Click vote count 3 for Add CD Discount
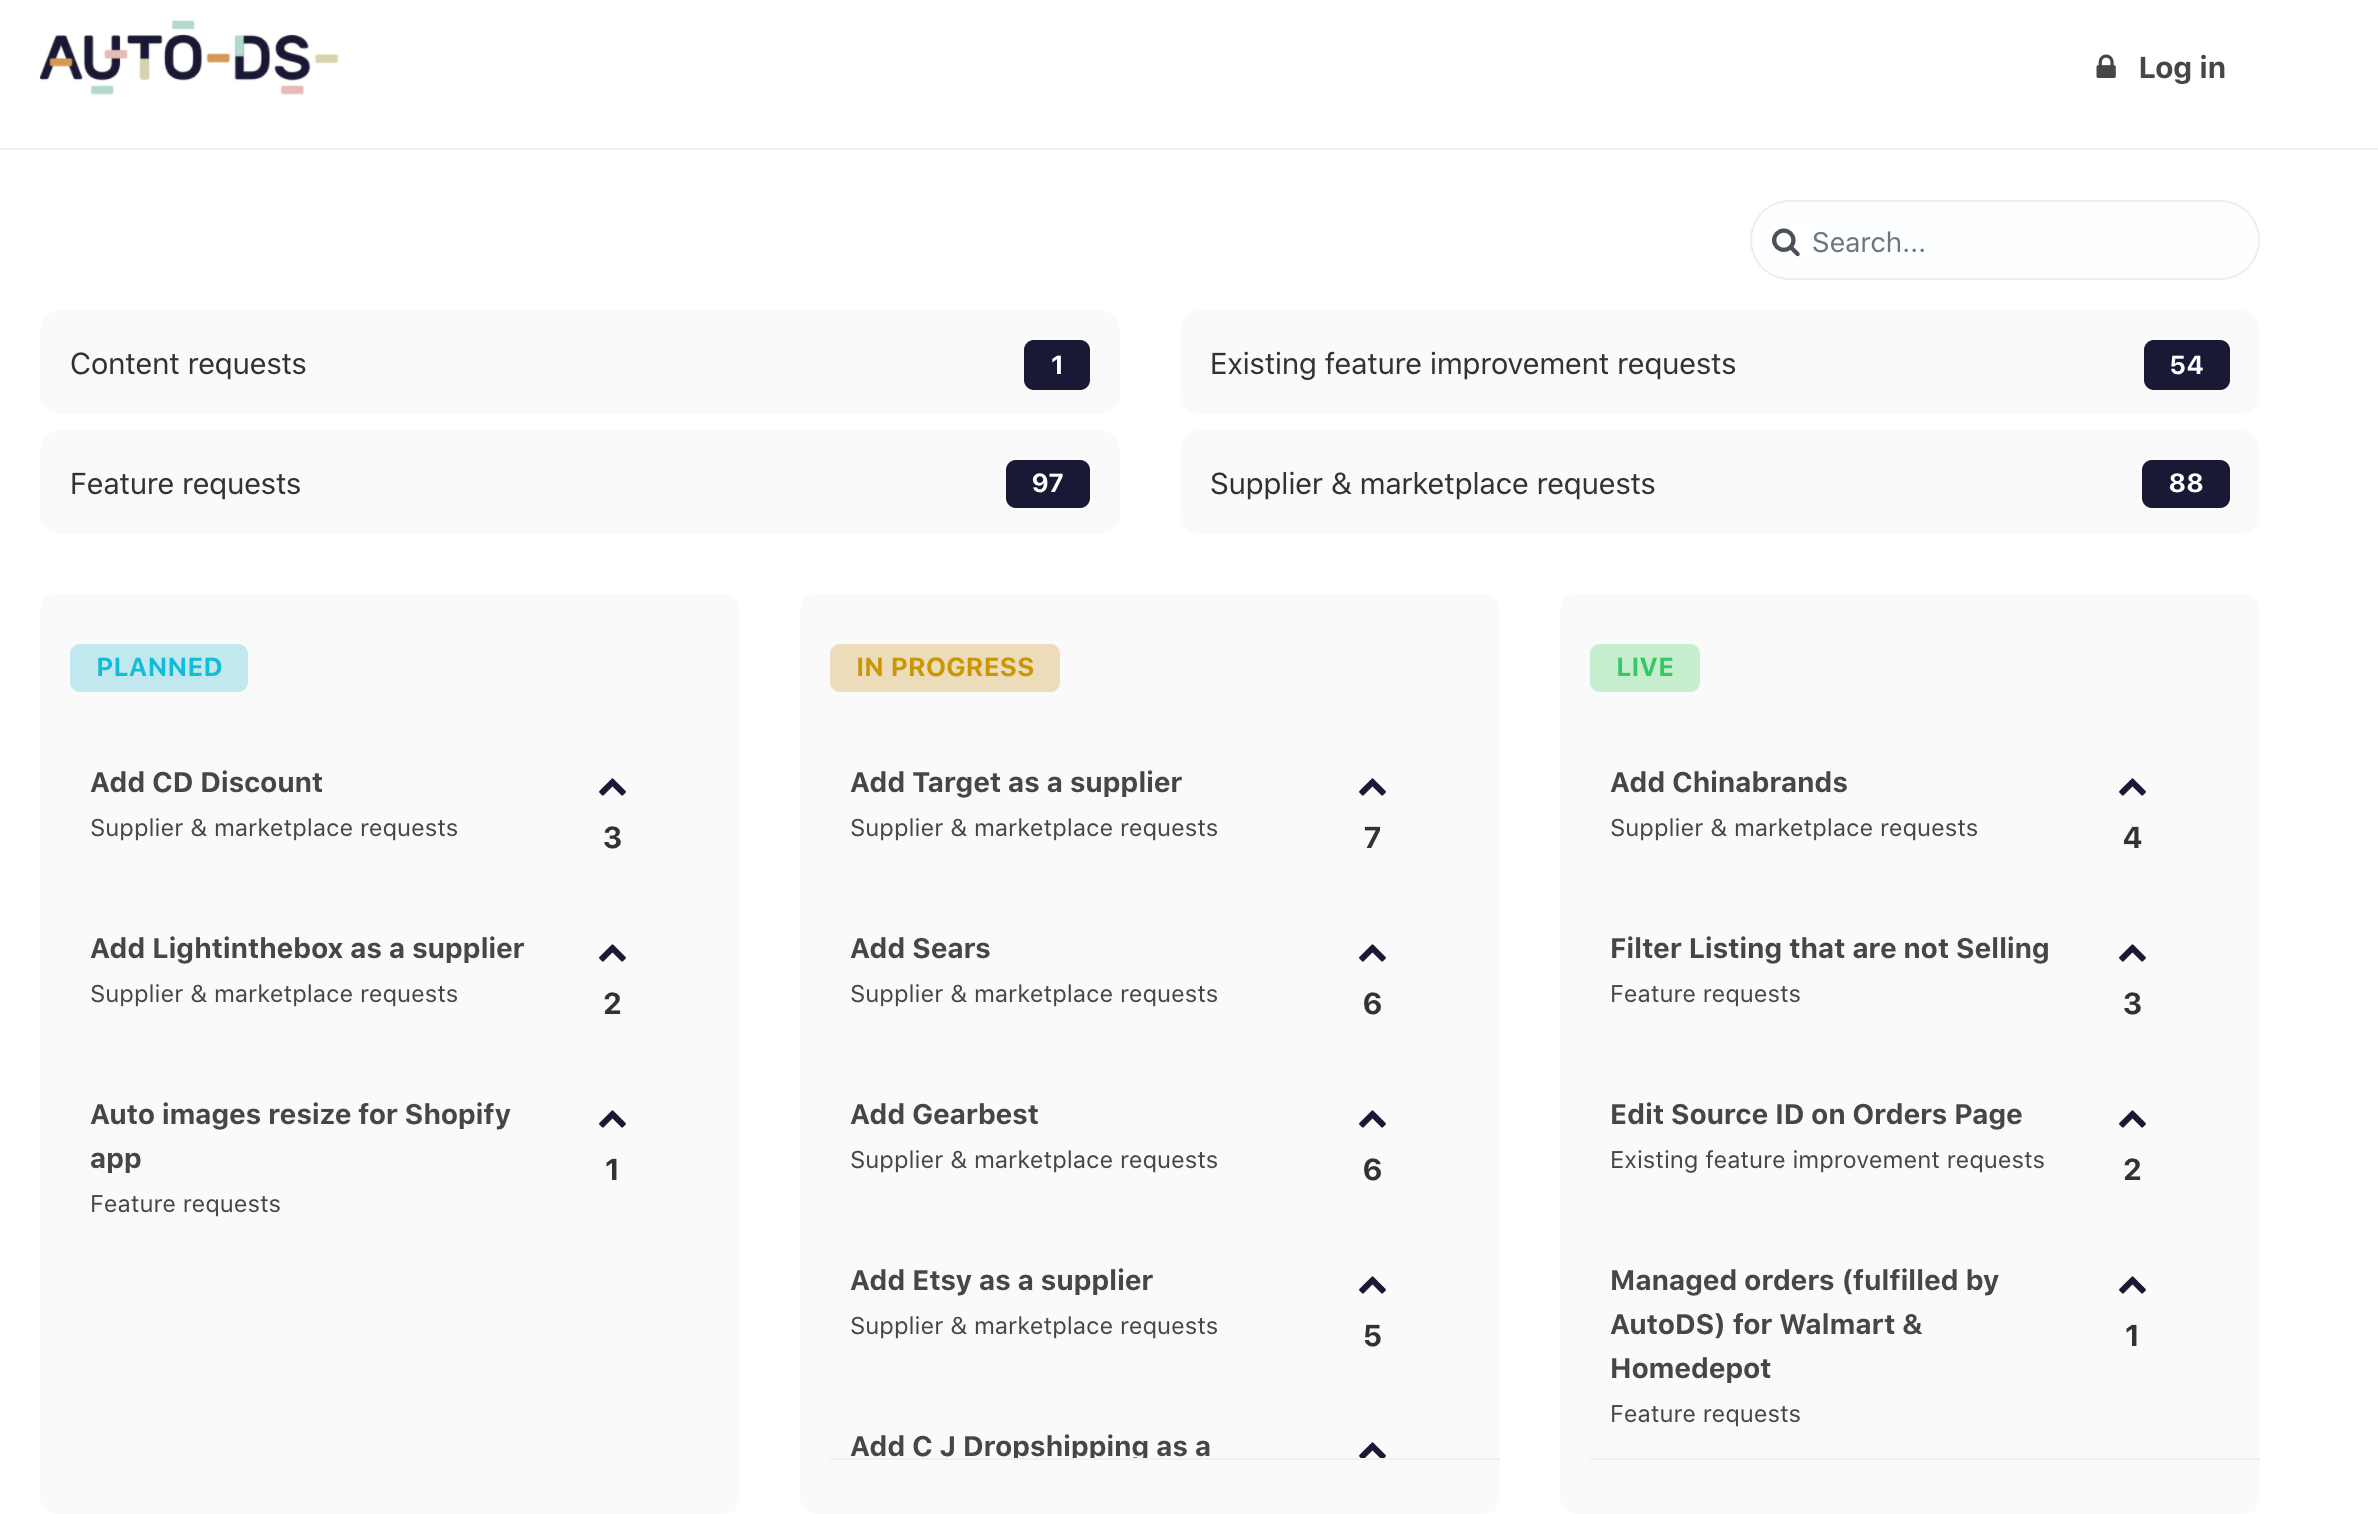This screenshot has height=1514, width=2378. (x=612, y=838)
